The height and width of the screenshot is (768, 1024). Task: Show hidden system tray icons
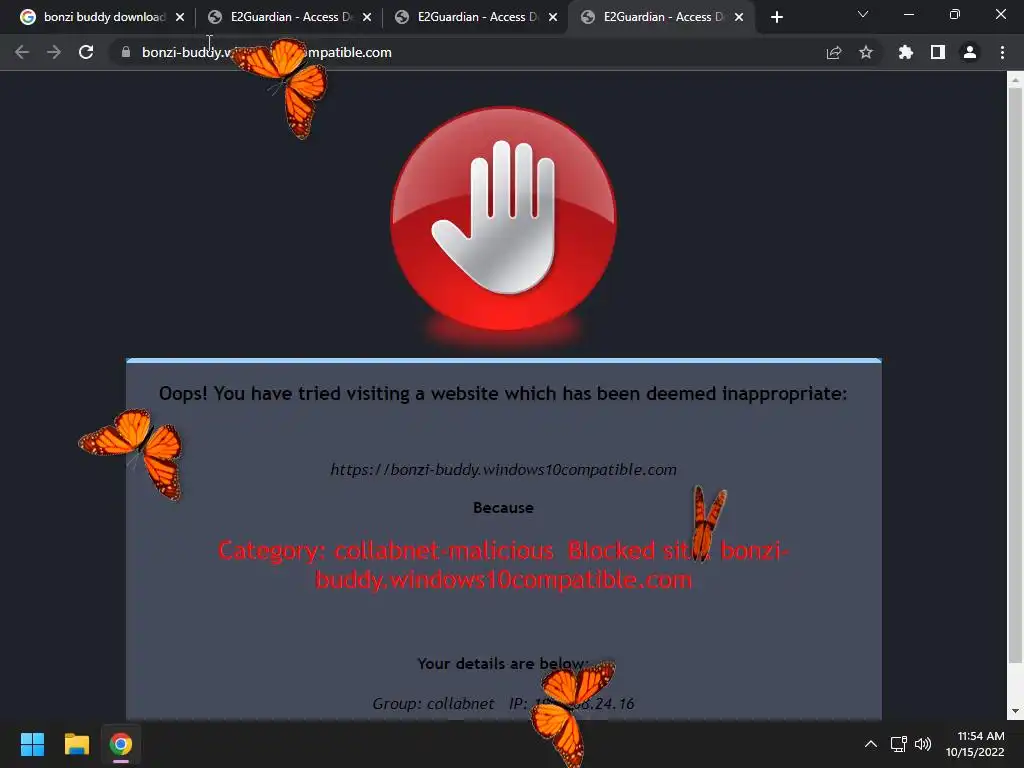click(x=871, y=744)
